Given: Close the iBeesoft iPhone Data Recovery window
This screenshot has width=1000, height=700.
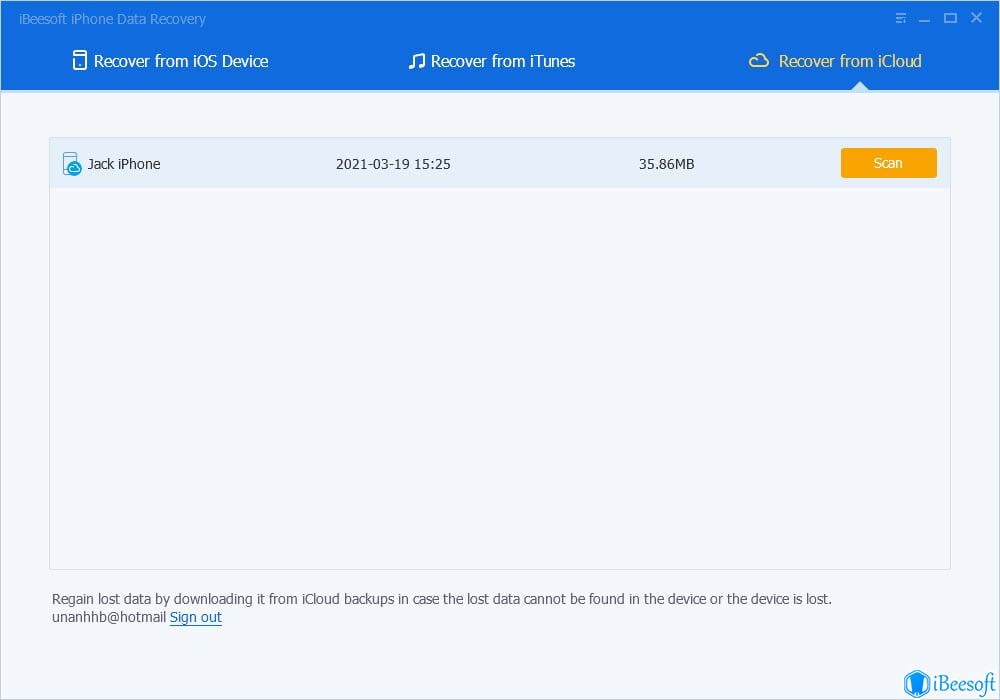Looking at the screenshot, I should (x=976, y=17).
